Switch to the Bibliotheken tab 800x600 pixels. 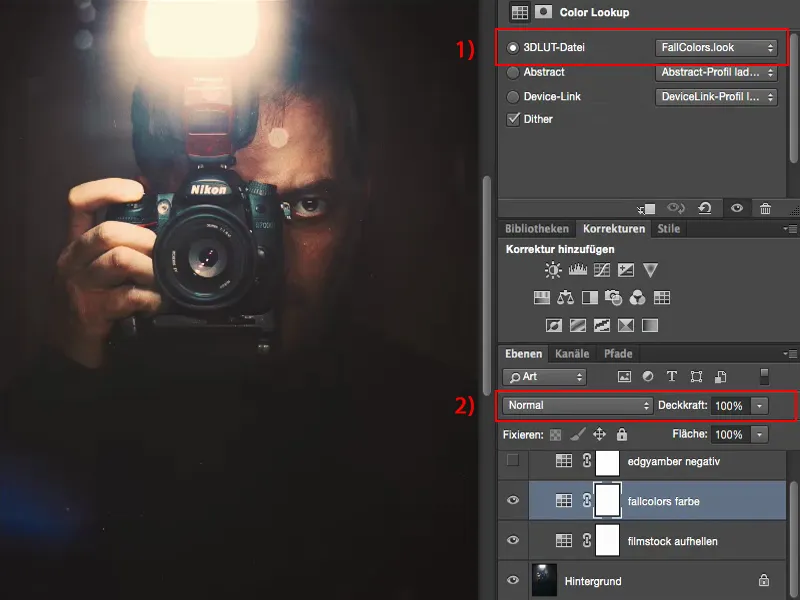tap(537, 229)
